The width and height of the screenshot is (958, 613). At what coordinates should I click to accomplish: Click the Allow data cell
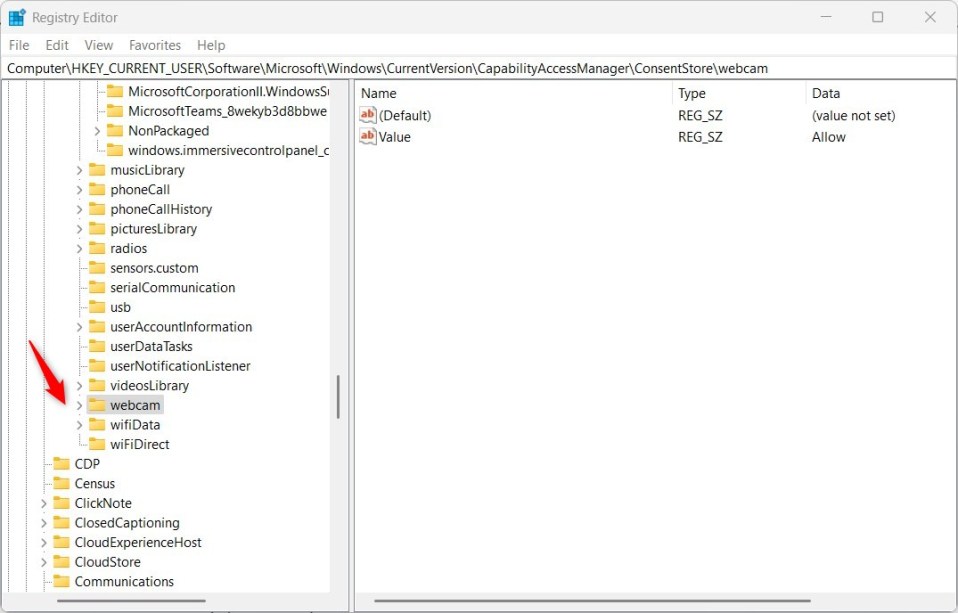coord(828,137)
